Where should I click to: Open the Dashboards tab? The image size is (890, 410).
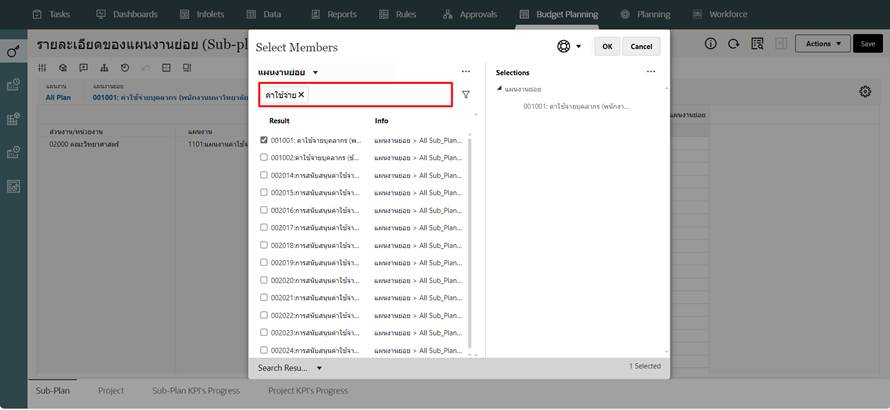[127, 14]
